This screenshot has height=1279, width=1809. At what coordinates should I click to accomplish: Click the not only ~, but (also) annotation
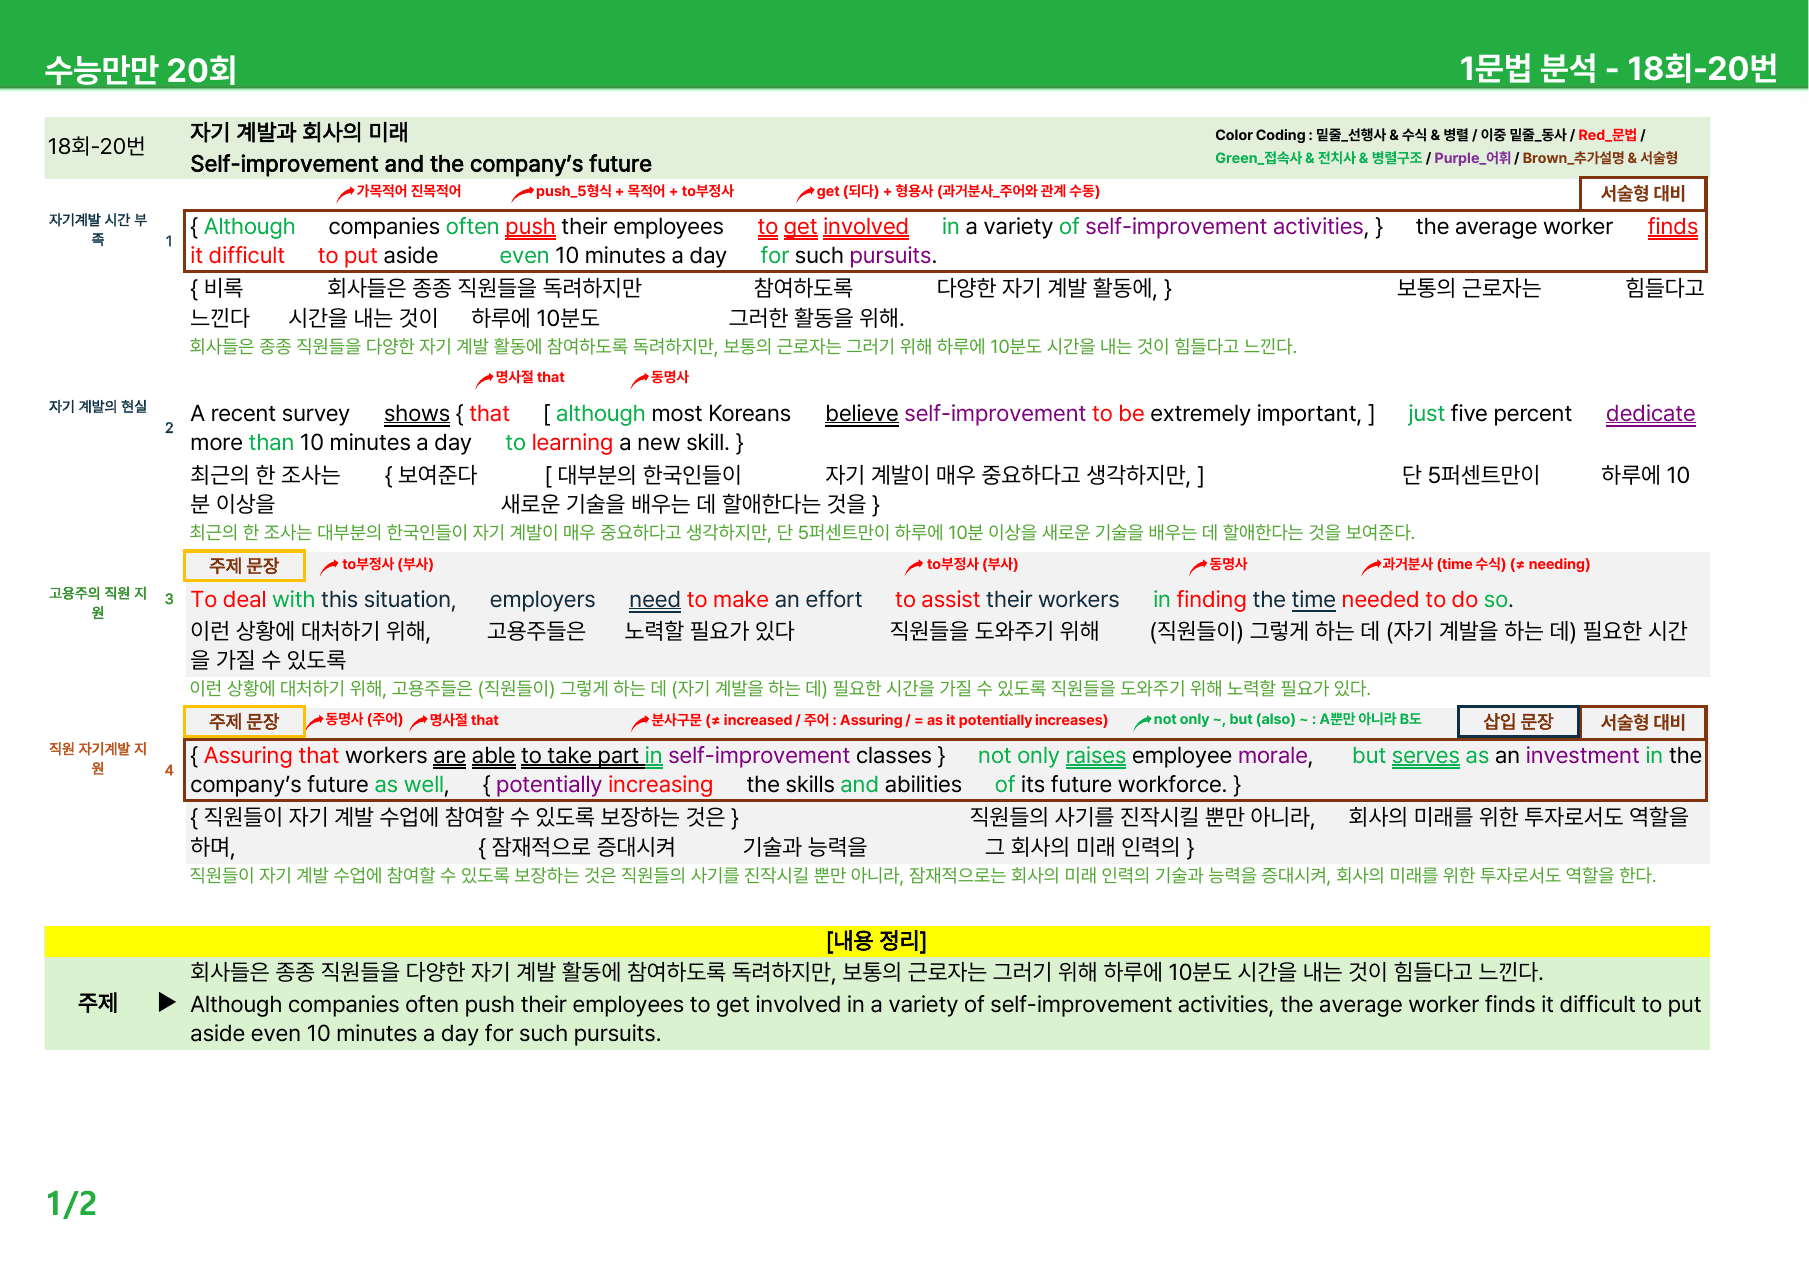tap(1286, 720)
